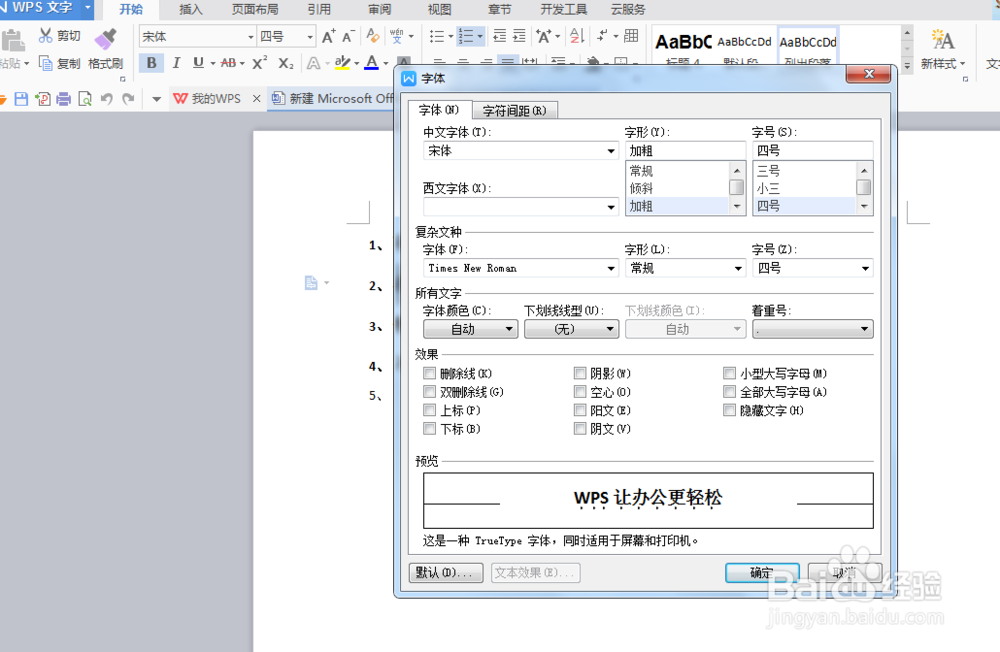This screenshot has height=652, width=1000.
Task: Click the phonetic guide wén icon
Action: [x=397, y=36]
